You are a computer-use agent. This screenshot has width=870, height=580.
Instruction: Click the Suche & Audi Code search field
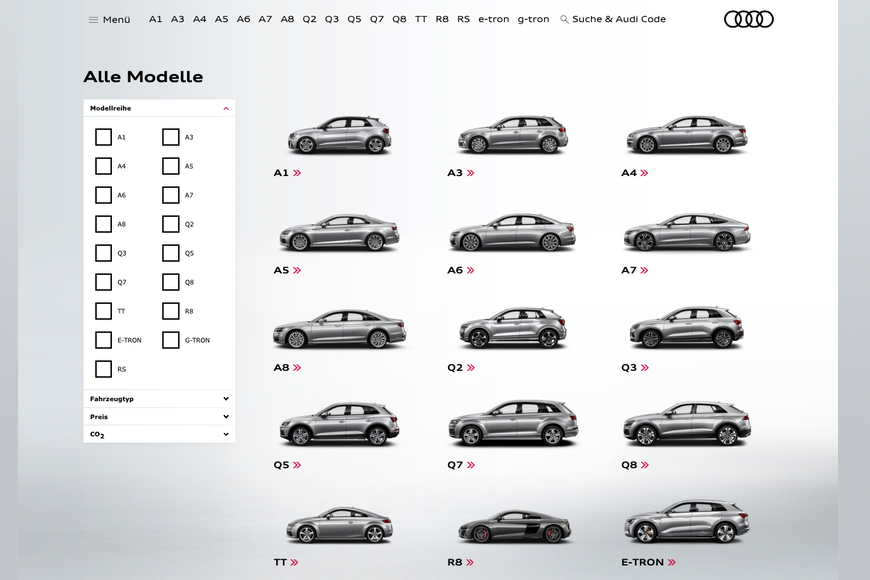pos(619,19)
